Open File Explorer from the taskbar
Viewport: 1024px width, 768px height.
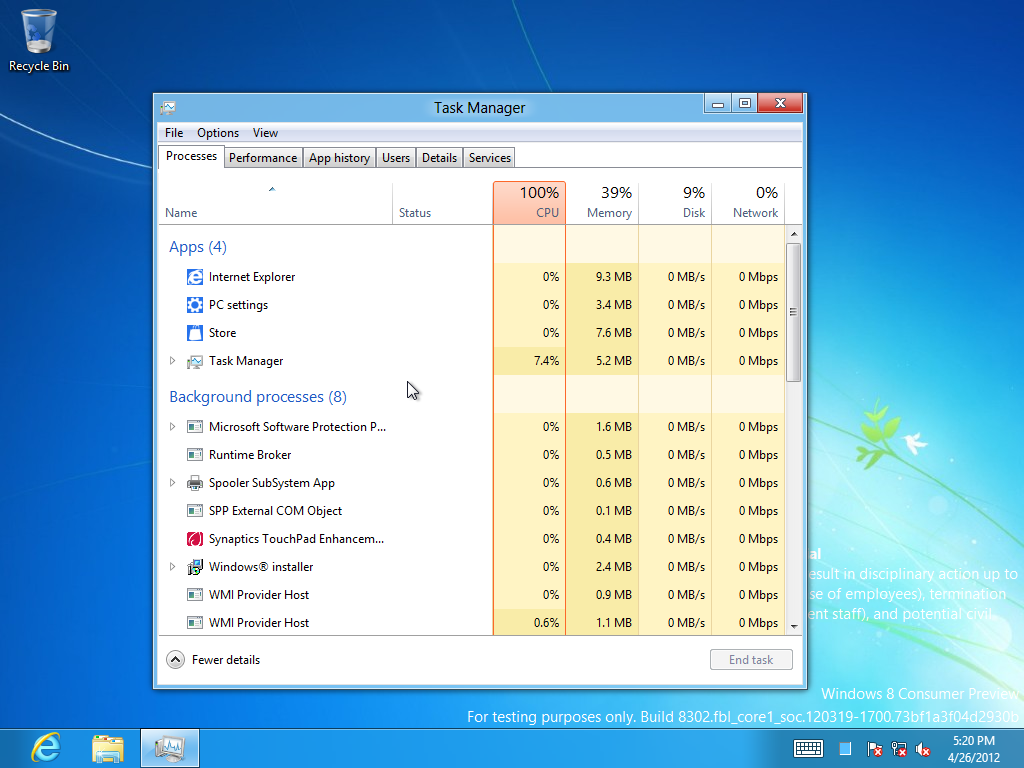(x=108, y=747)
